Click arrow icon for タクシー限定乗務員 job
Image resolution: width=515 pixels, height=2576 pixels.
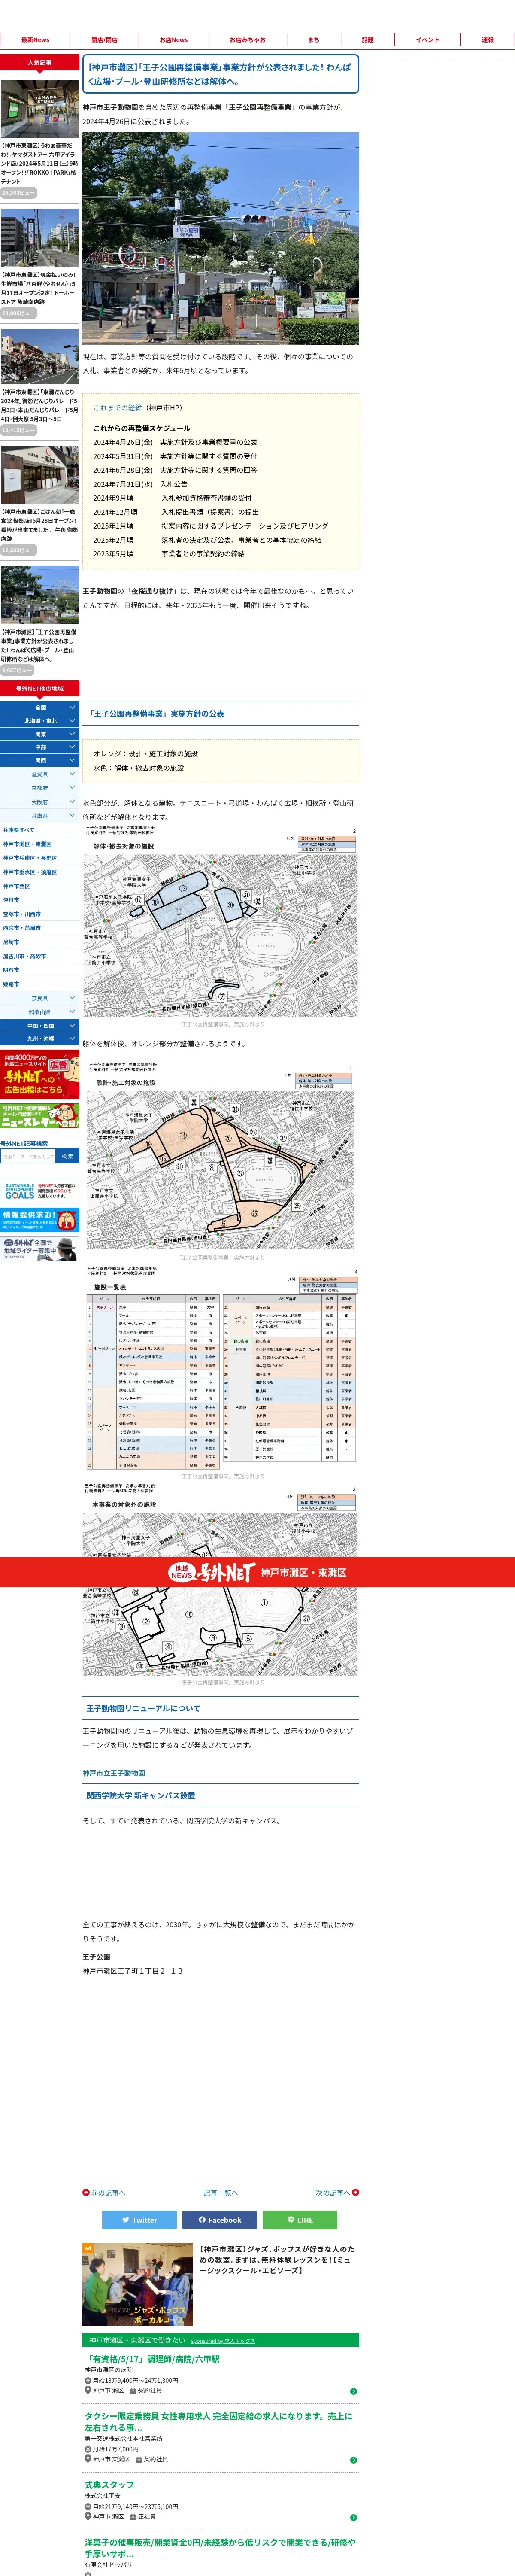(353, 2460)
